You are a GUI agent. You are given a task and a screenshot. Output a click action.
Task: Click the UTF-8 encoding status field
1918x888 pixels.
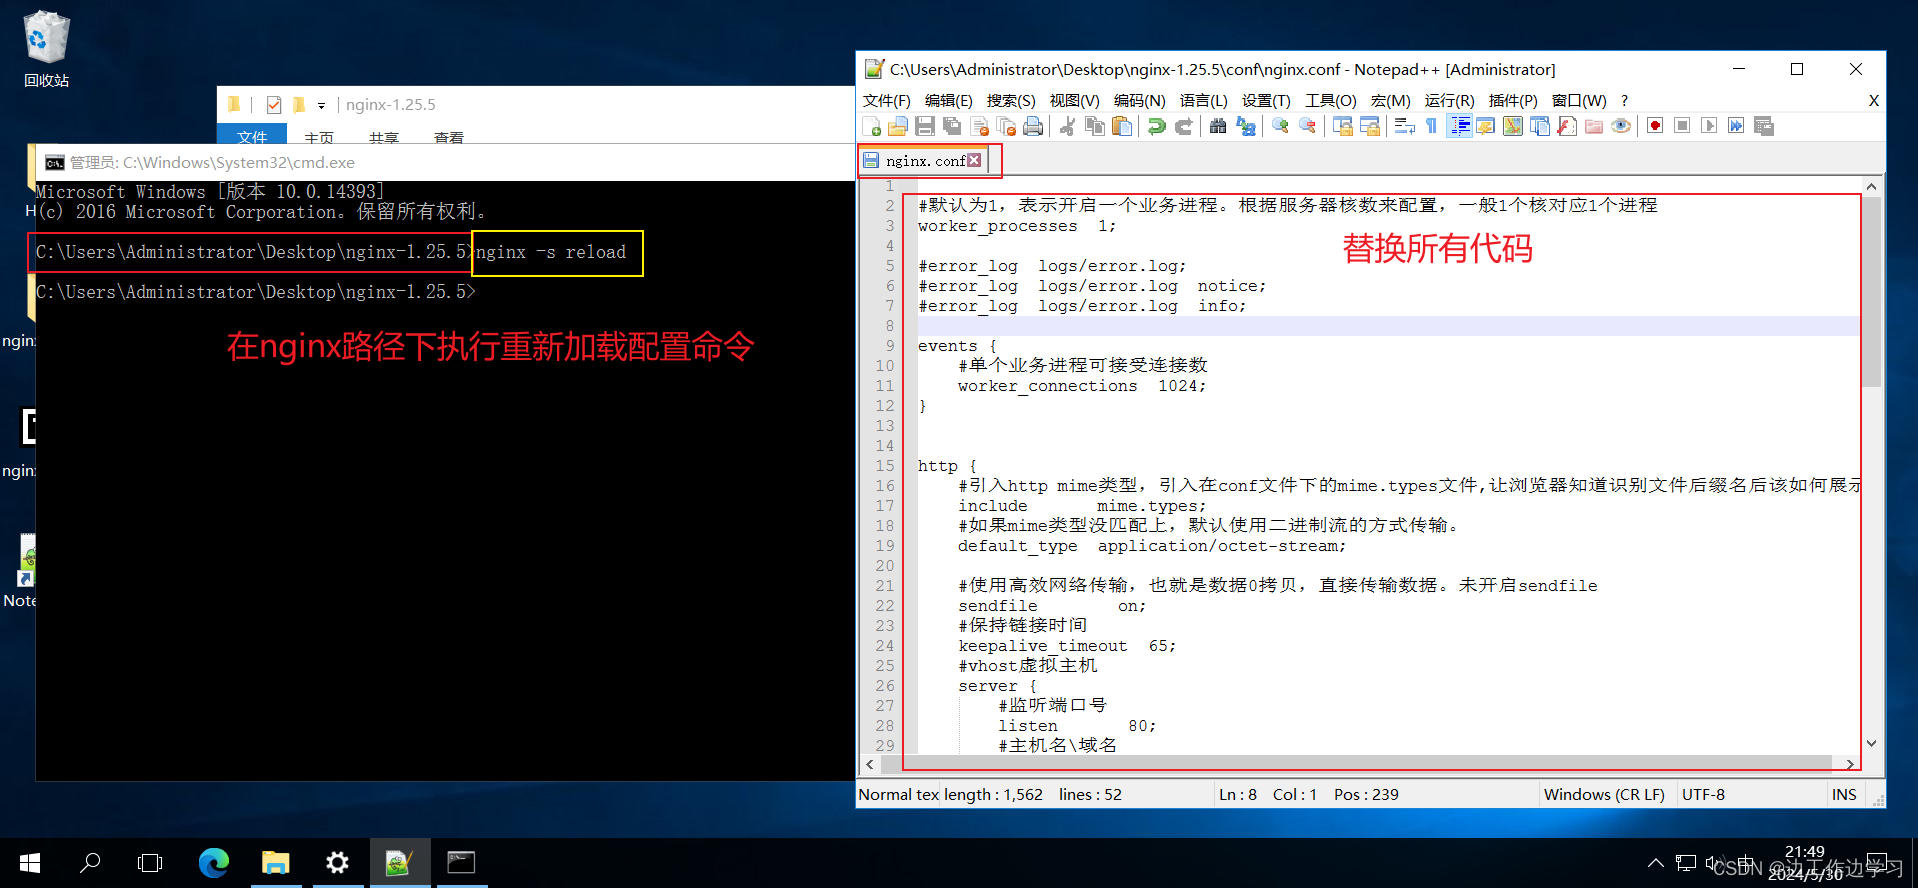tap(1703, 795)
